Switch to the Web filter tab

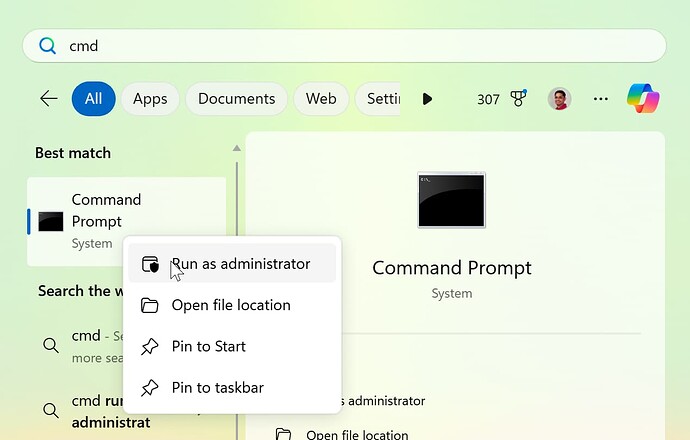(x=321, y=99)
